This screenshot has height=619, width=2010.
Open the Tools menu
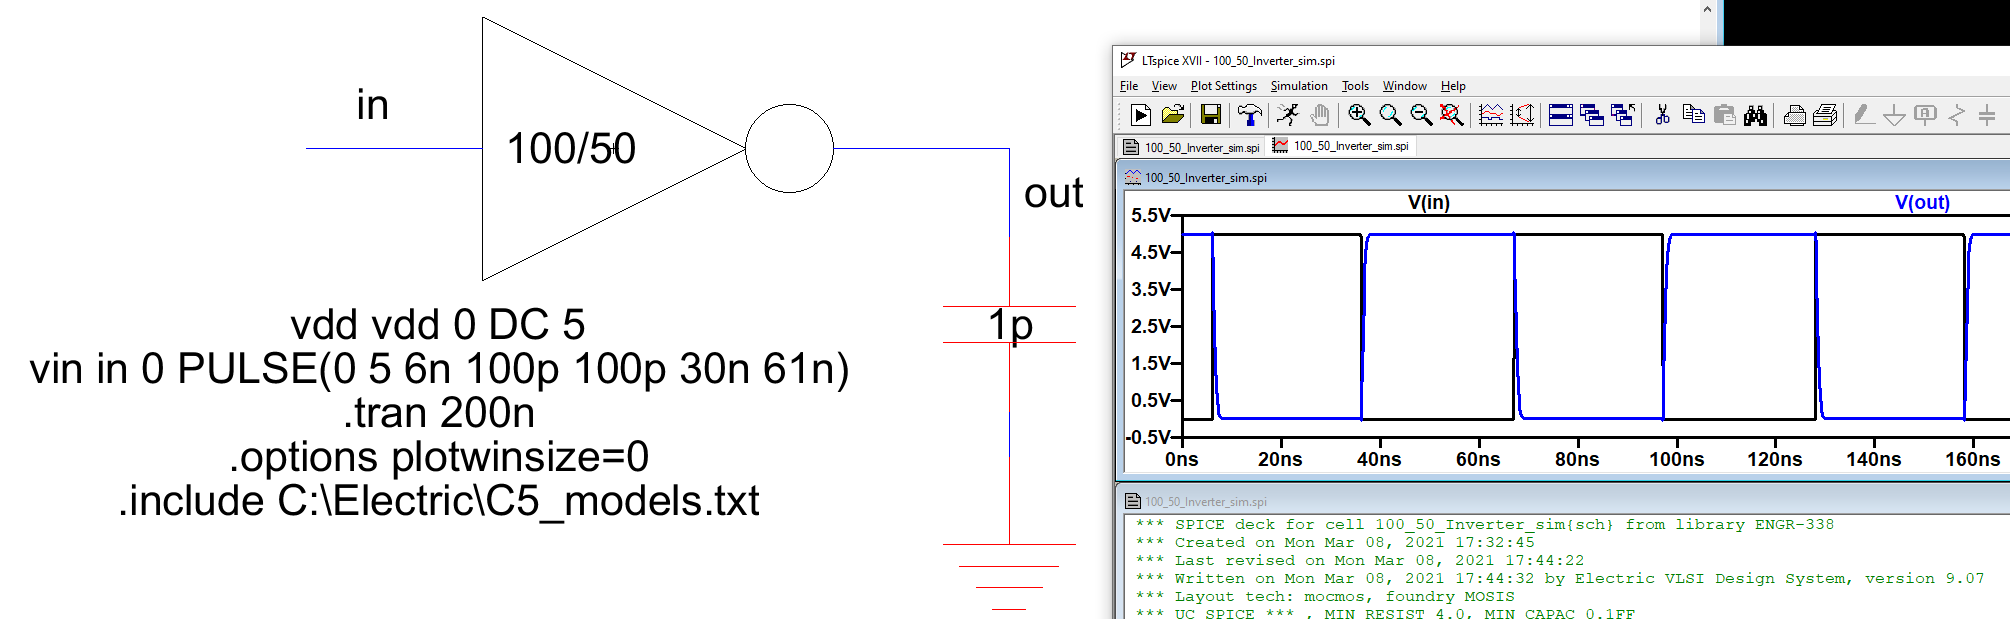coord(1354,86)
